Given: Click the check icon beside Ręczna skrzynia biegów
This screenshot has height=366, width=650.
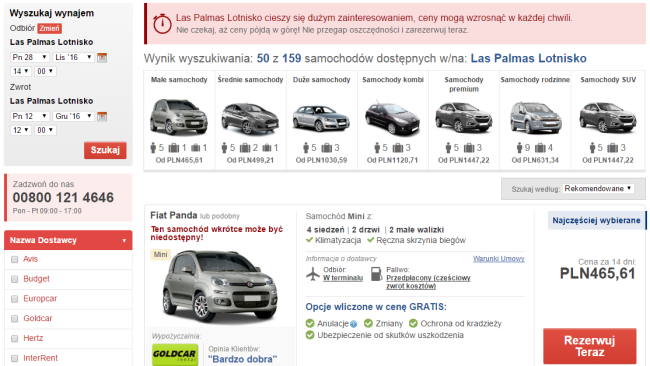Looking at the screenshot, I should (371, 240).
